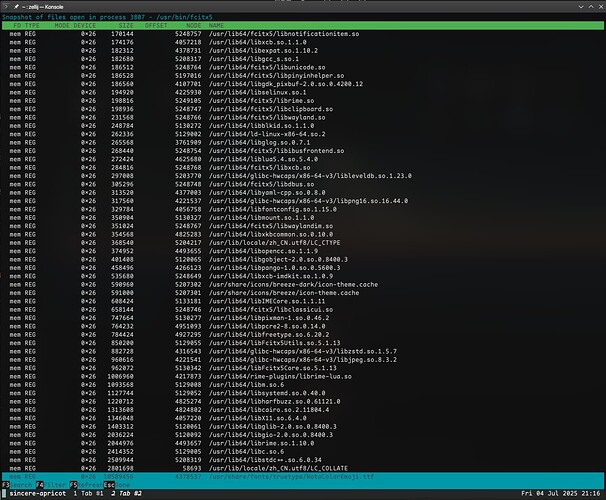Select the libpixman-1.so.0.46.2 row
Viewport: 606px width, 500px height.
[303, 318]
